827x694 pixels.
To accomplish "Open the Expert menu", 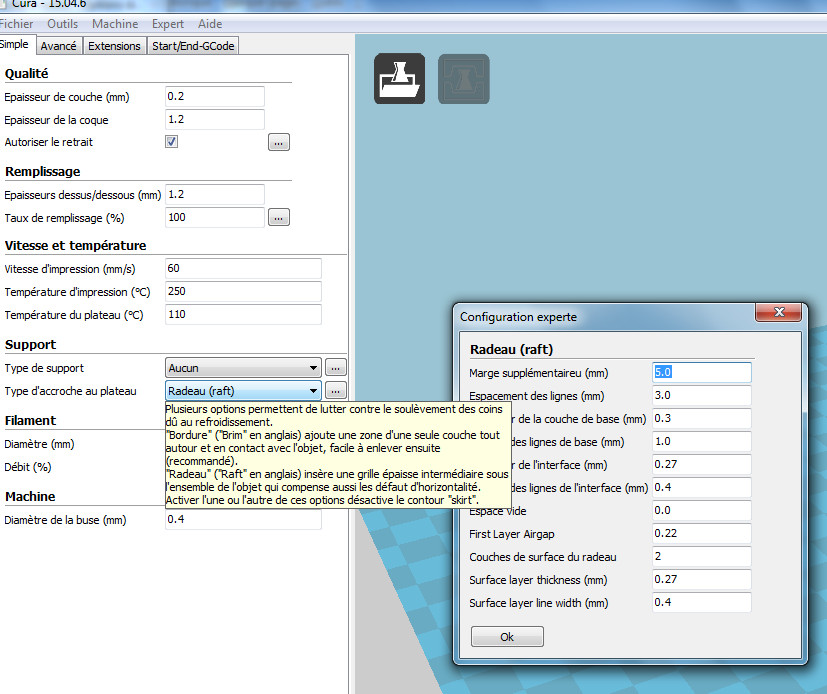I will point(168,24).
